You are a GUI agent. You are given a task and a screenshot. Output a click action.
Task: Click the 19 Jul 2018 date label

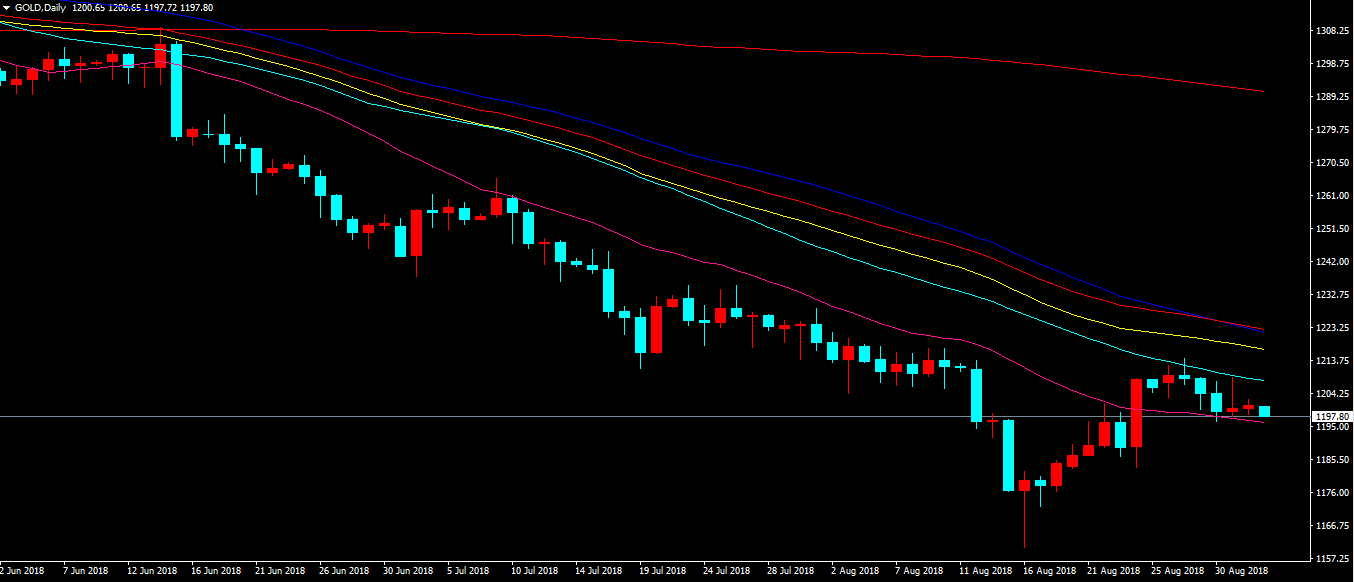[x=663, y=571]
